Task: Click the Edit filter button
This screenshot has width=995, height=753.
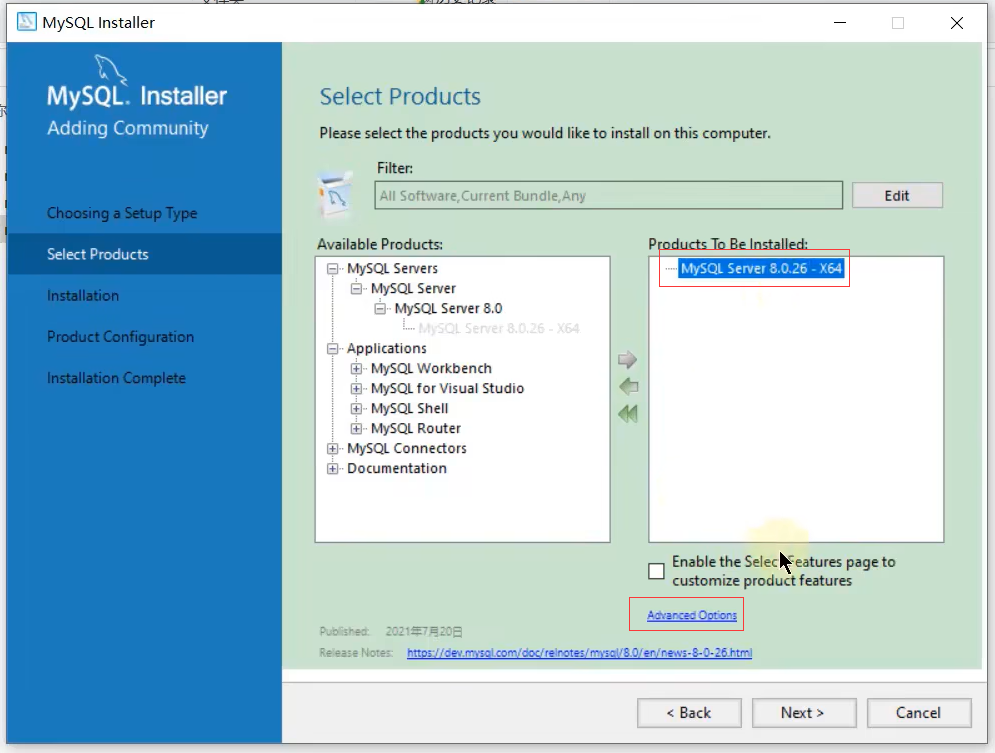Action: coord(897,196)
